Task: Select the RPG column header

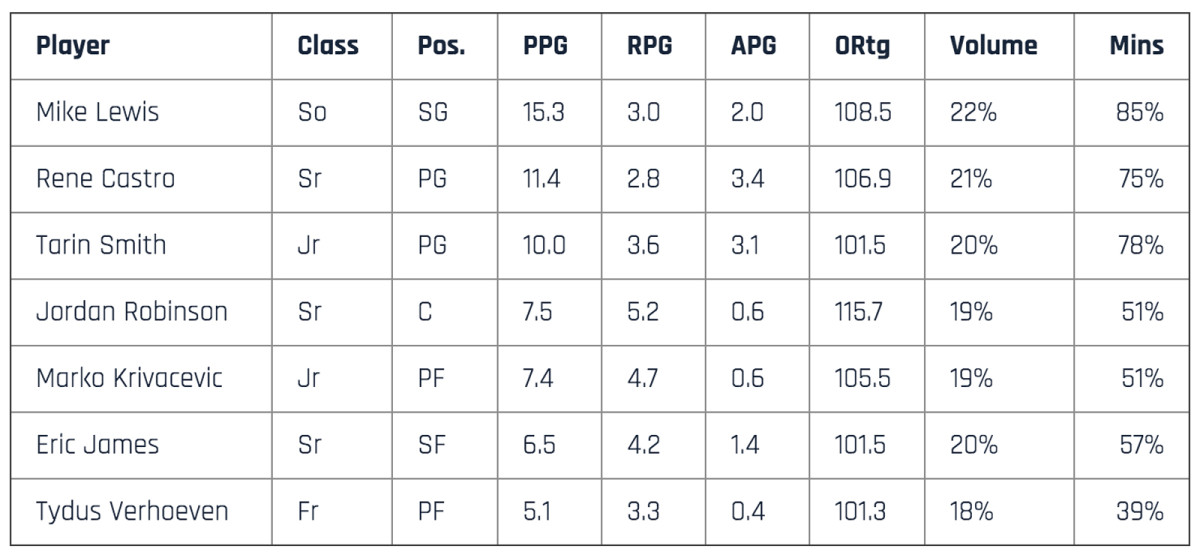Action: 650,46
